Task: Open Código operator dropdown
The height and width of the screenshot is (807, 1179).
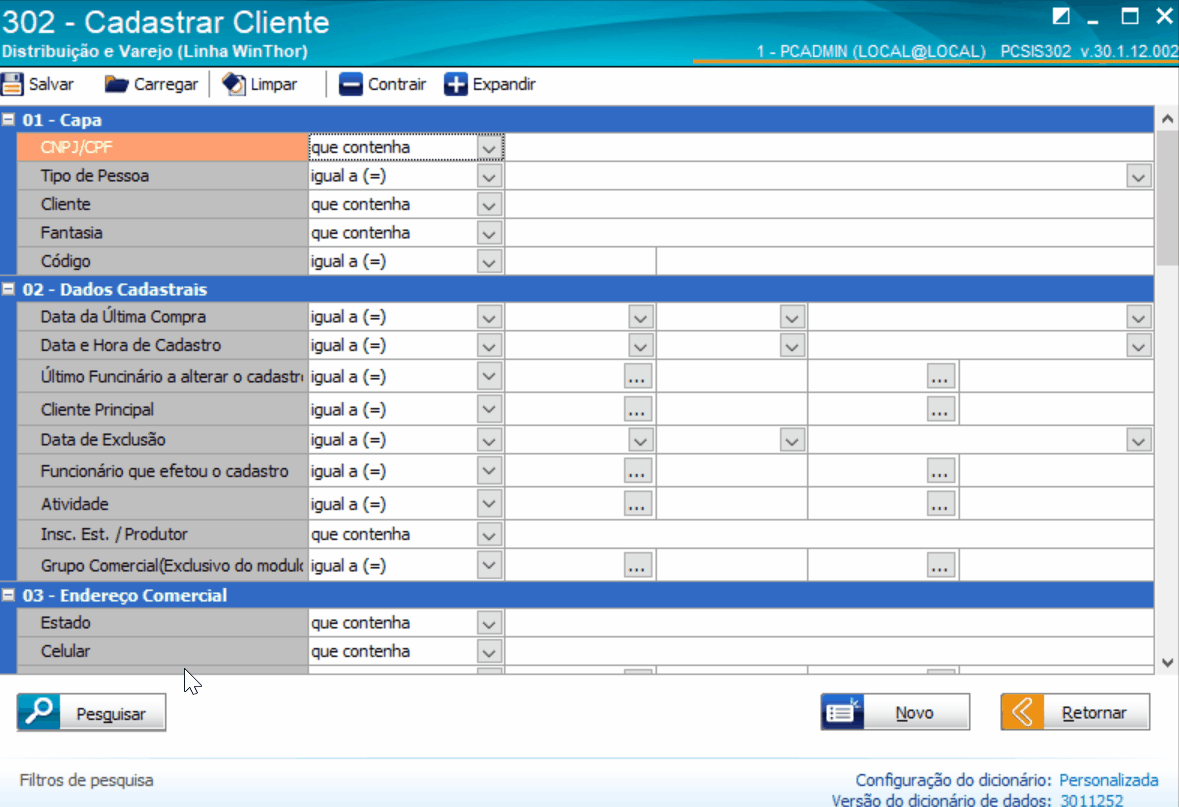Action: (489, 262)
